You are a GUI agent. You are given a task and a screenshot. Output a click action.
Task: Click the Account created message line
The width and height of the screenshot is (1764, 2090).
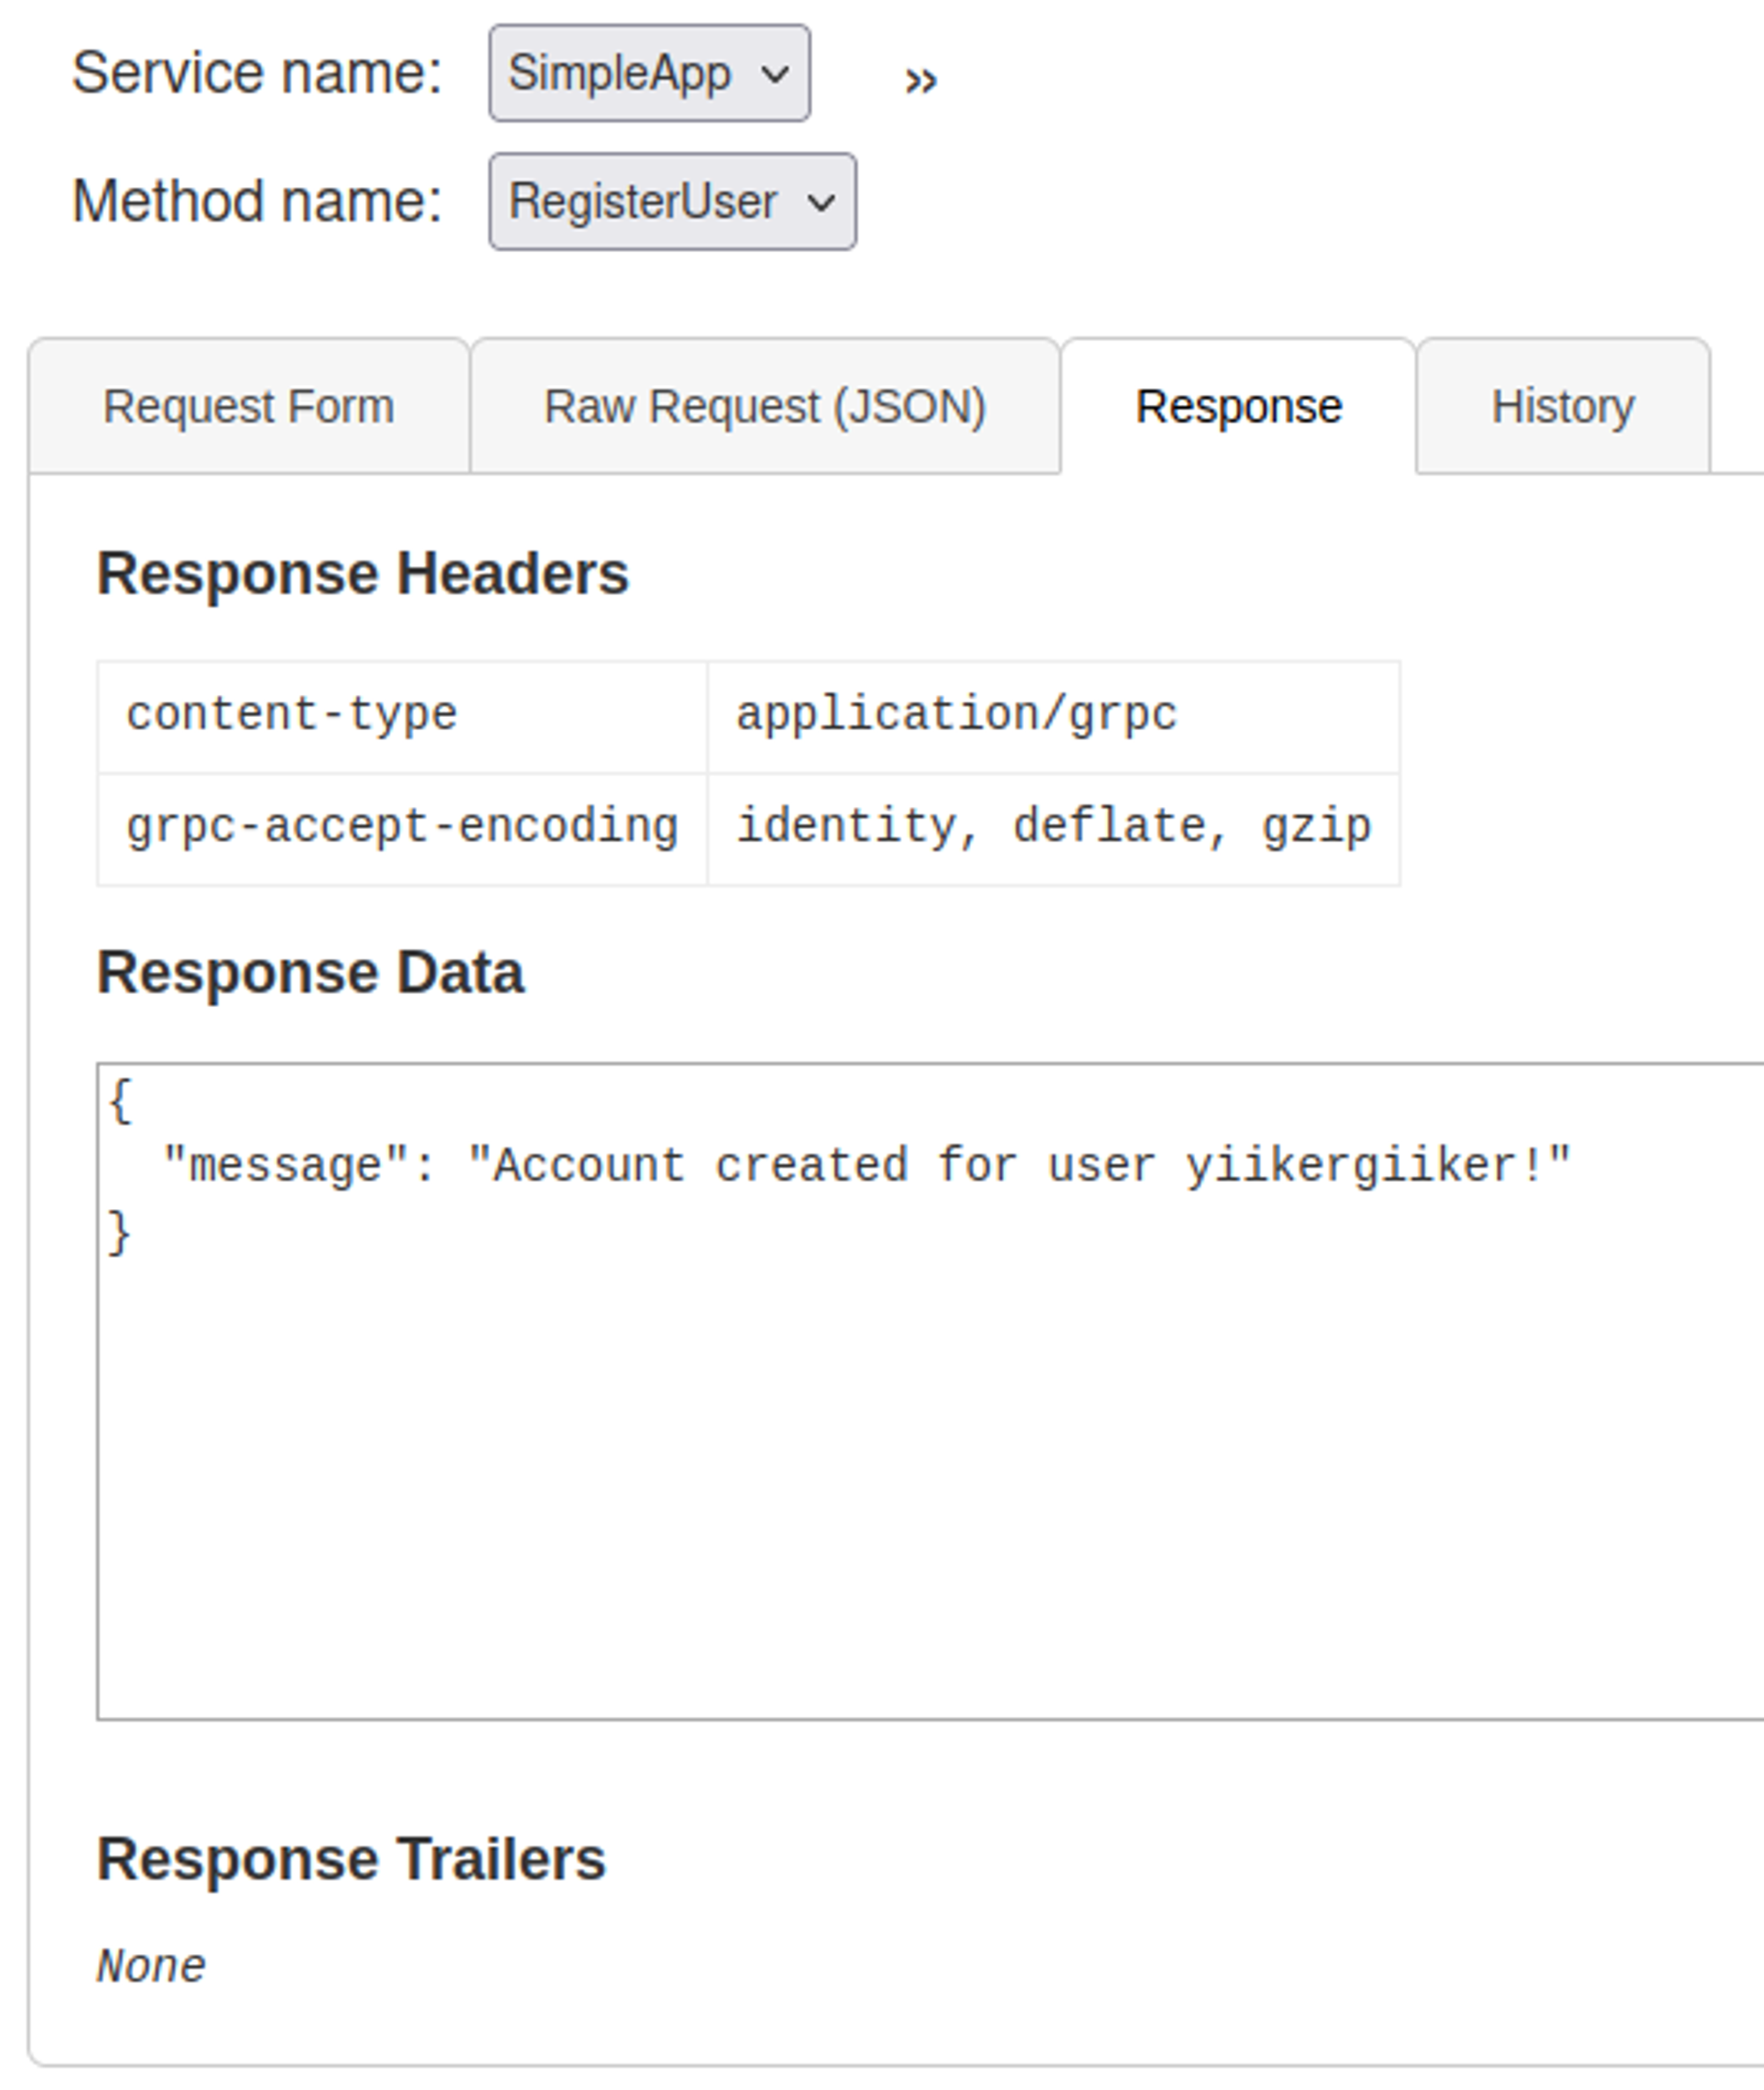[x=866, y=1166]
